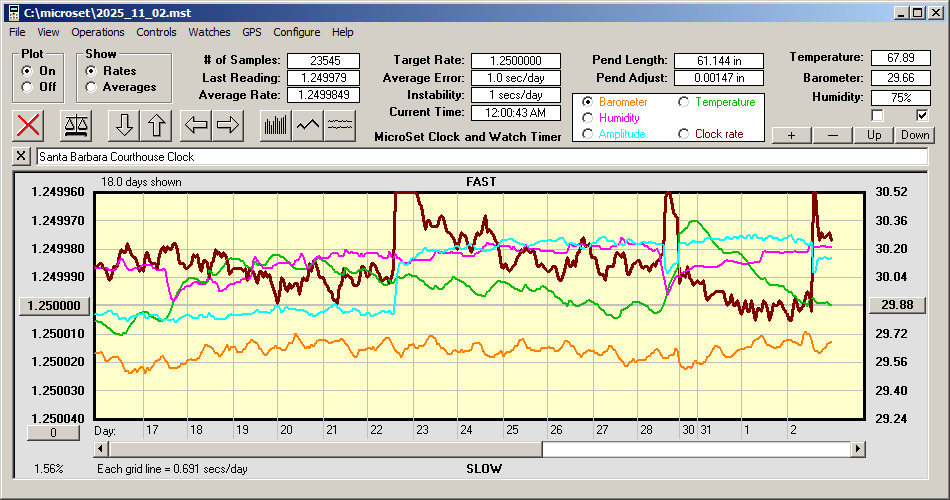Select the zigzag line graph style icon

(x=308, y=125)
